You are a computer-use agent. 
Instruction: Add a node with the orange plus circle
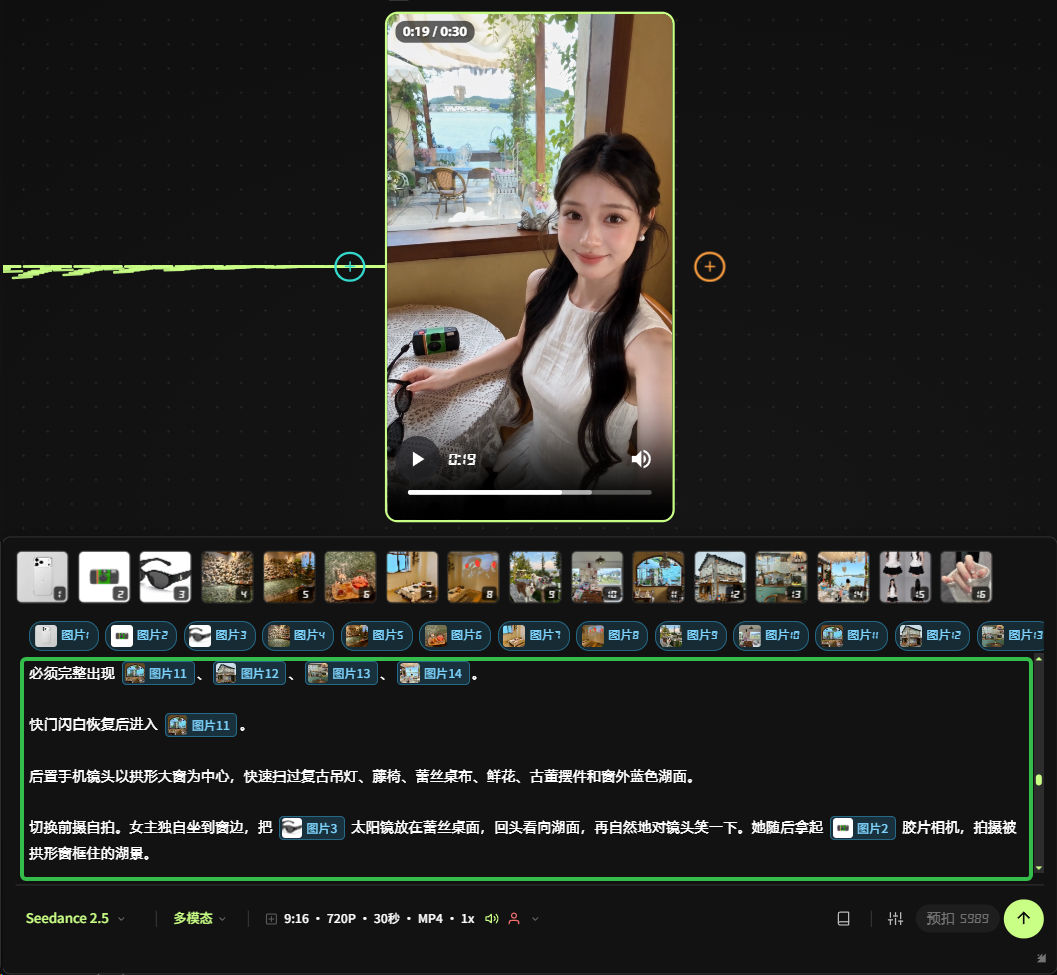709,267
